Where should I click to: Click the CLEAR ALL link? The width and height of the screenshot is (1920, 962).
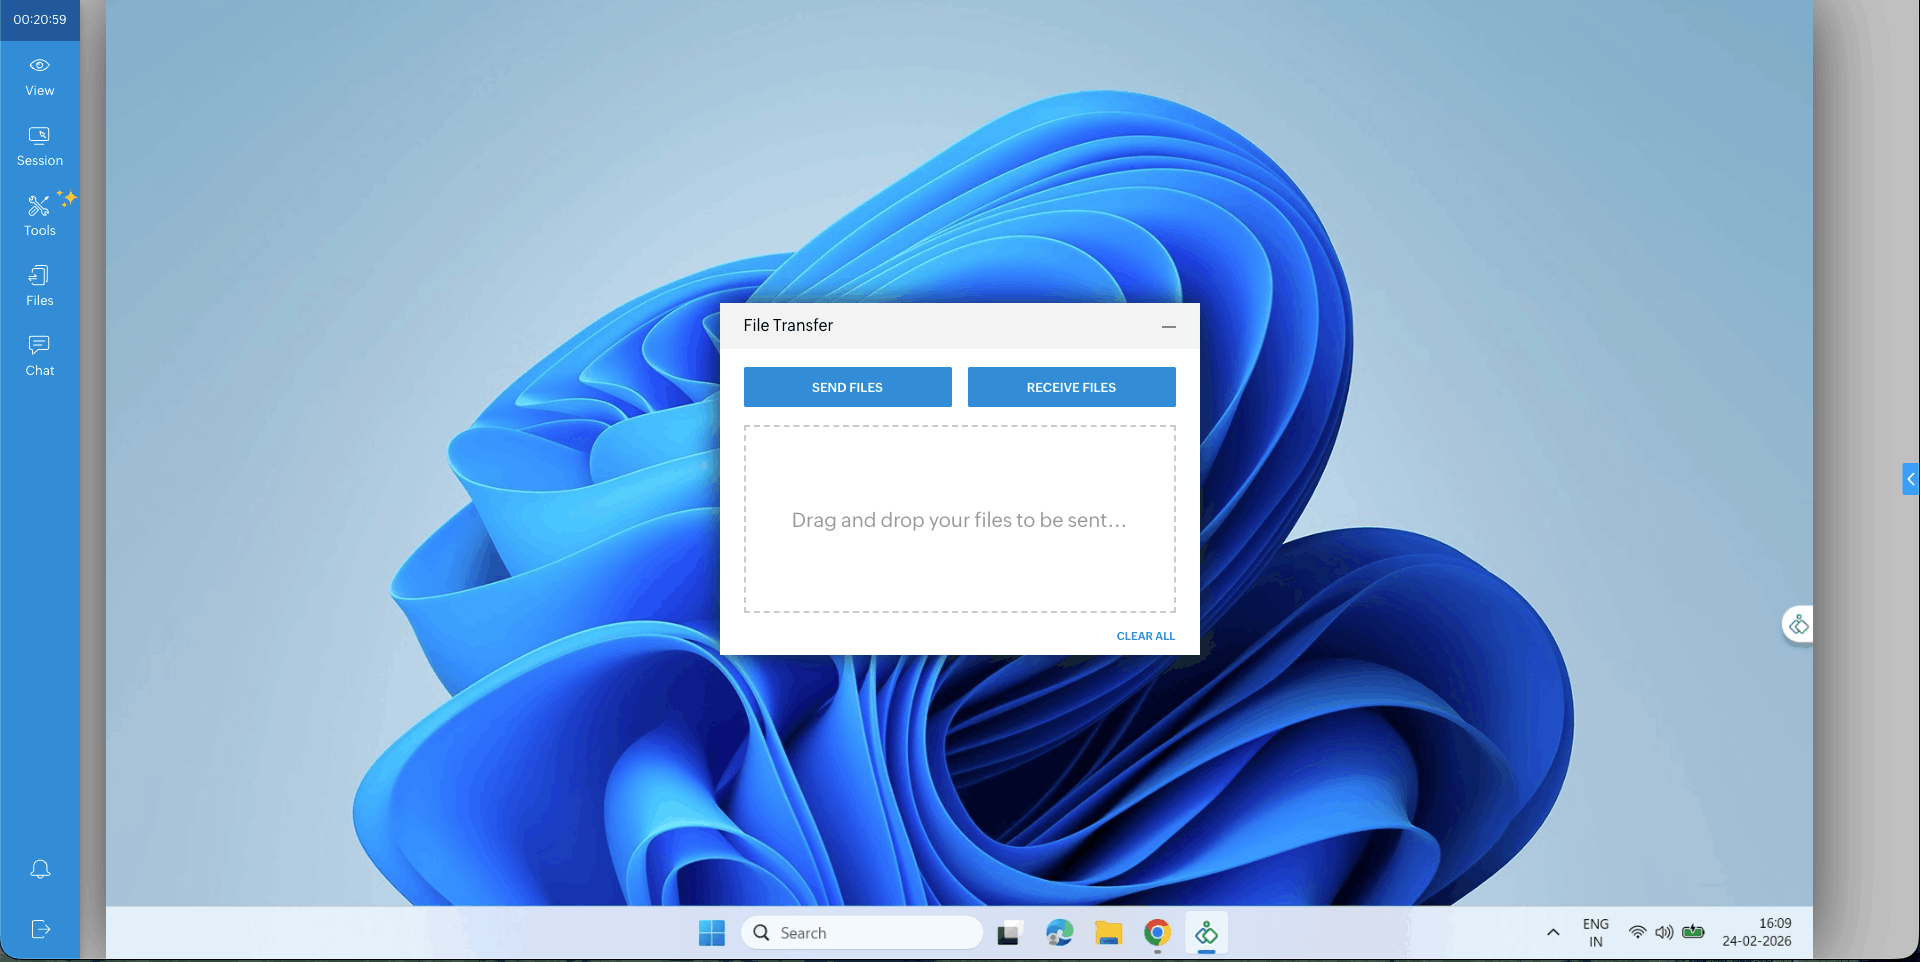coord(1145,636)
